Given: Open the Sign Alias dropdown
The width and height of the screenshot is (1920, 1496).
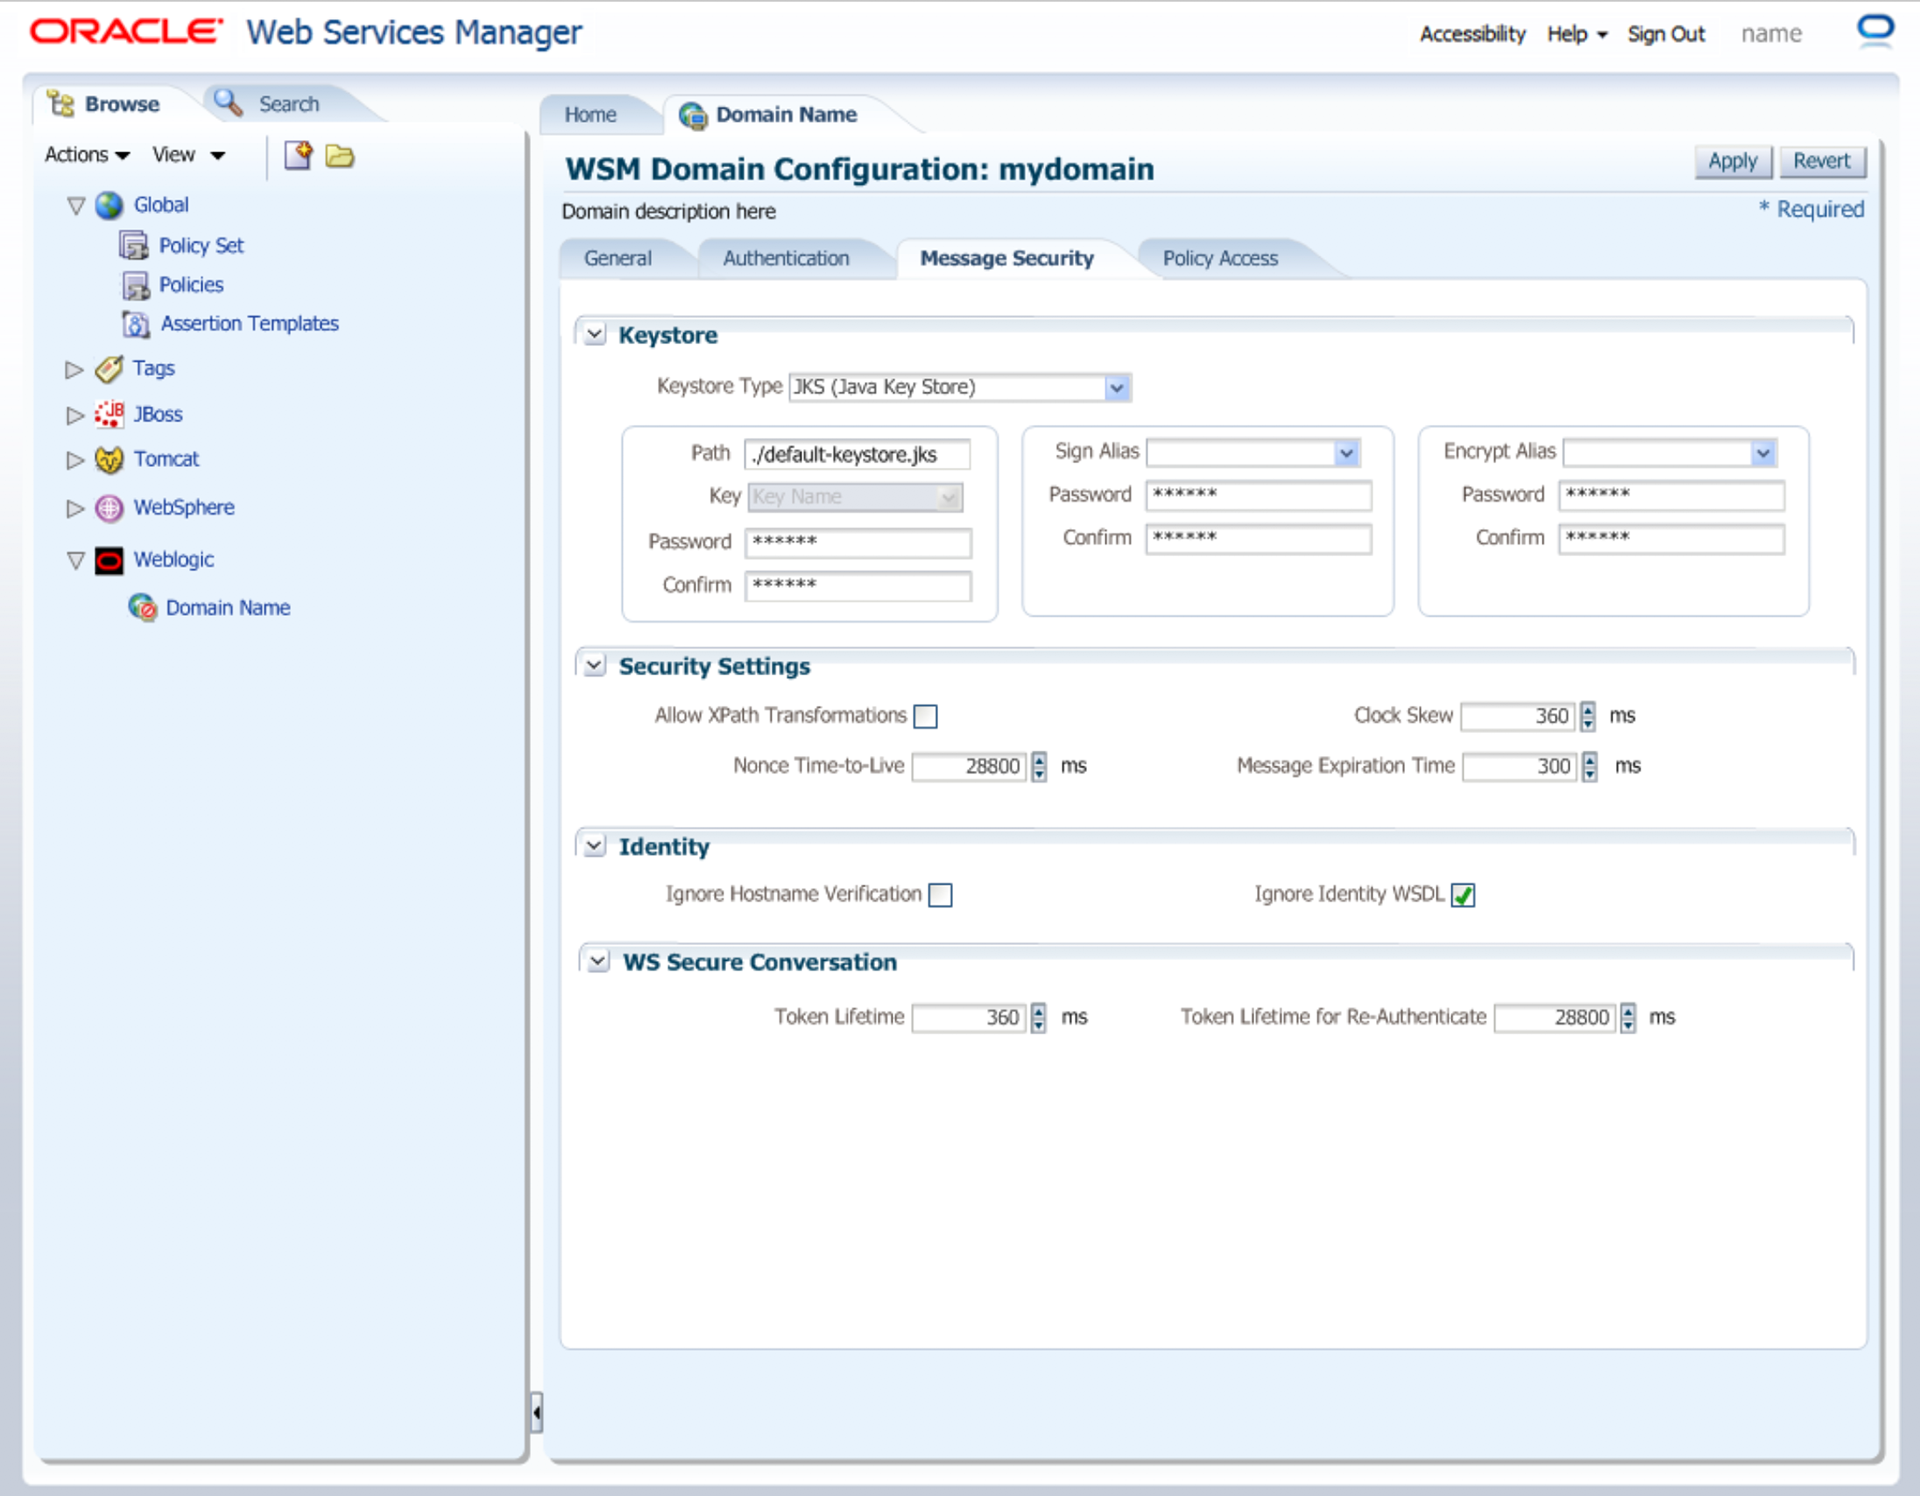Looking at the screenshot, I should [x=1347, y=454].
